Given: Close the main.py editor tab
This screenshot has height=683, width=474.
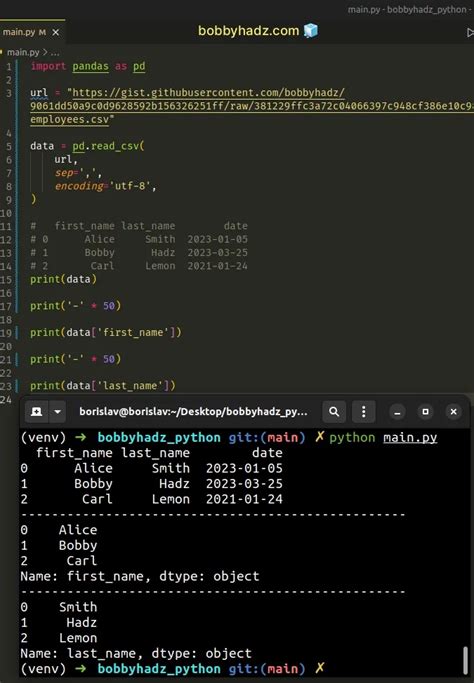Looking at the screenshot, I should [x=56, y=33].
